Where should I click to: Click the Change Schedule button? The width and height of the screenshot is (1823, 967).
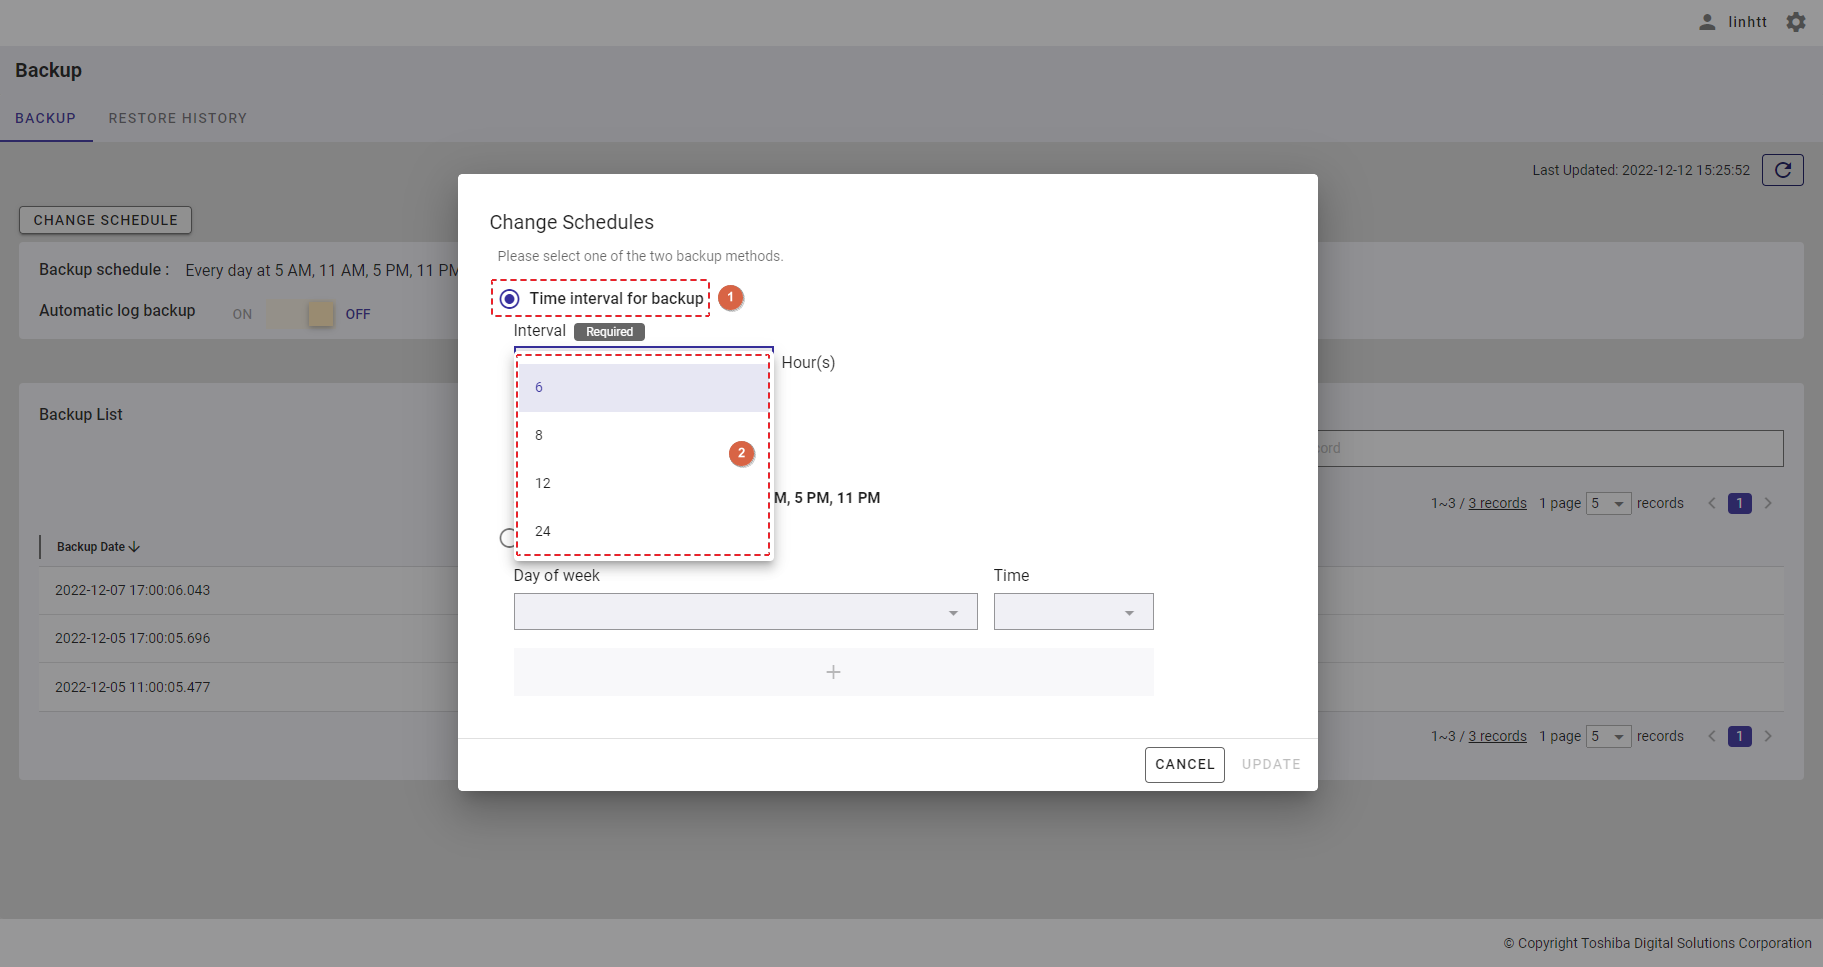point(105,220)
